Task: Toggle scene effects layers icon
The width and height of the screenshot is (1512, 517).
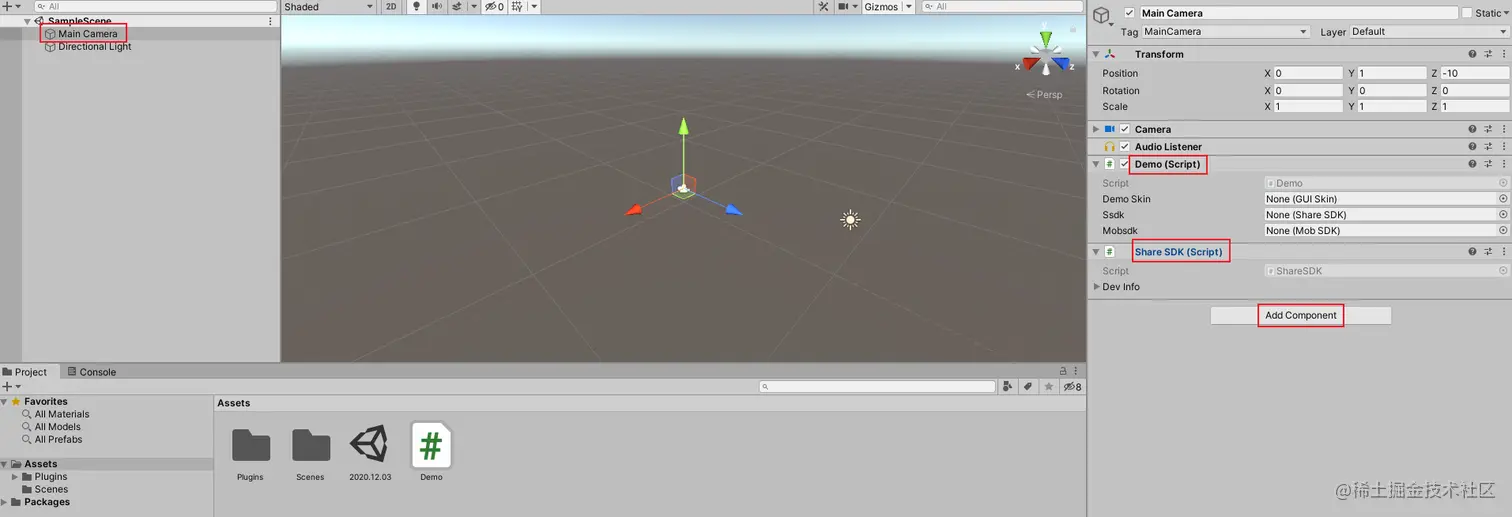Action: point(458,7)
